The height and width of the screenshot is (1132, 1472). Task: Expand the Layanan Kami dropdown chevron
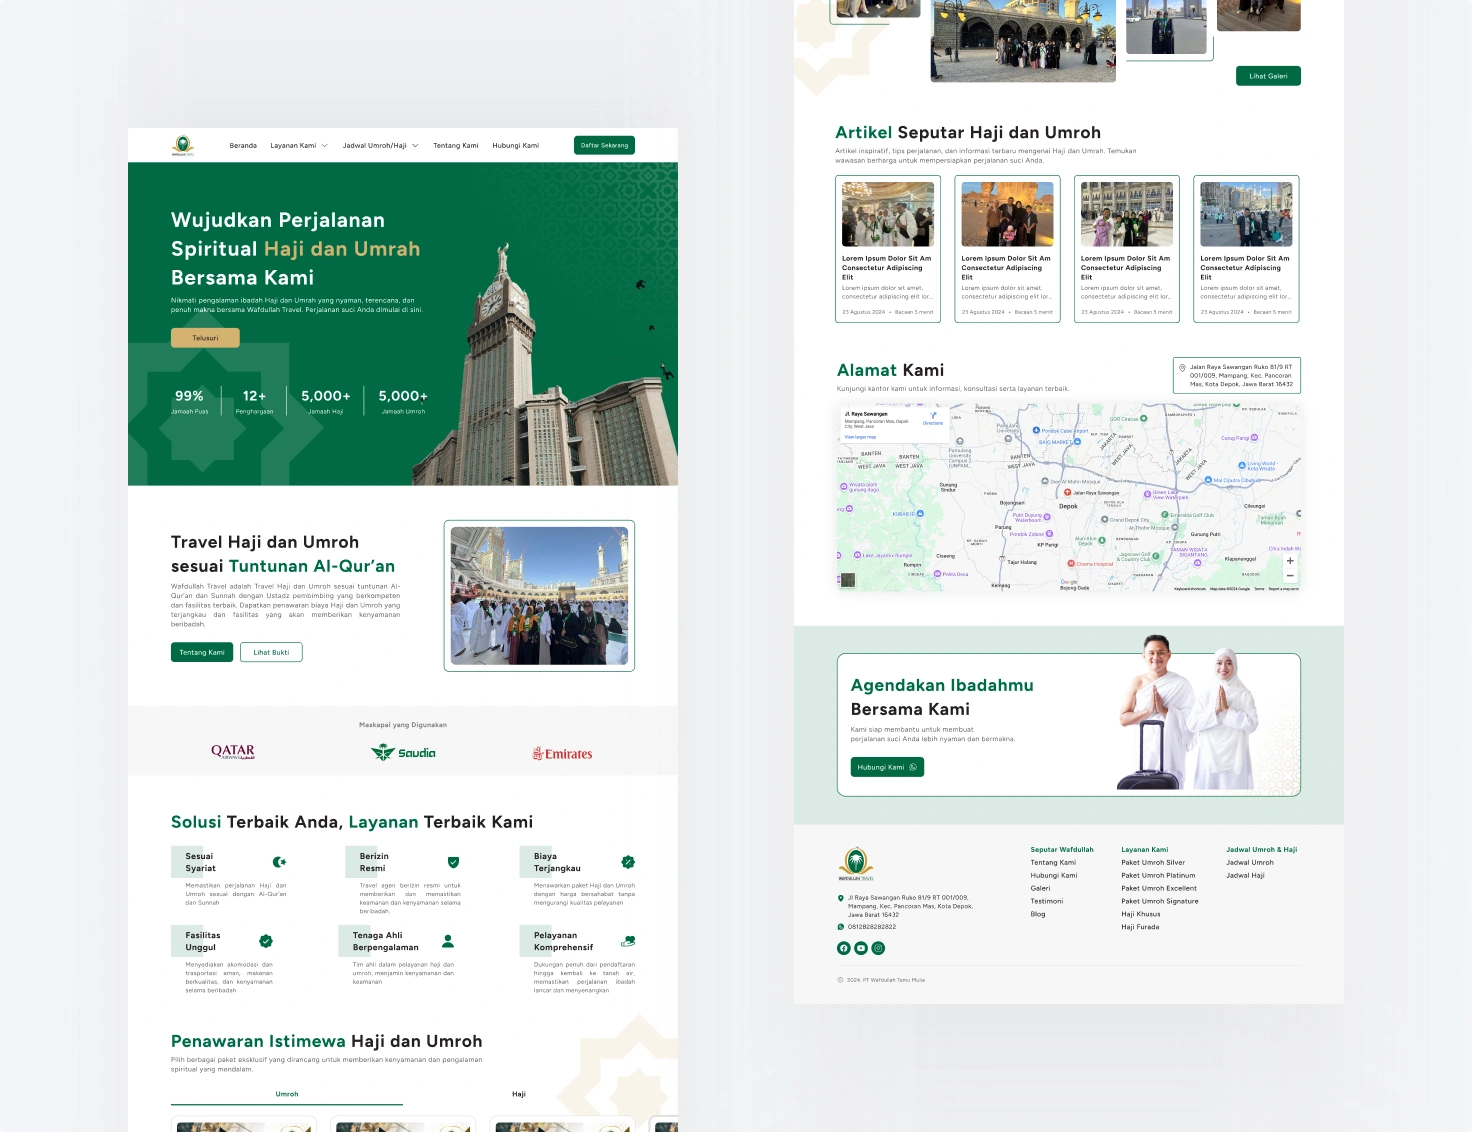pyautogui.click(x=324, y=146)
